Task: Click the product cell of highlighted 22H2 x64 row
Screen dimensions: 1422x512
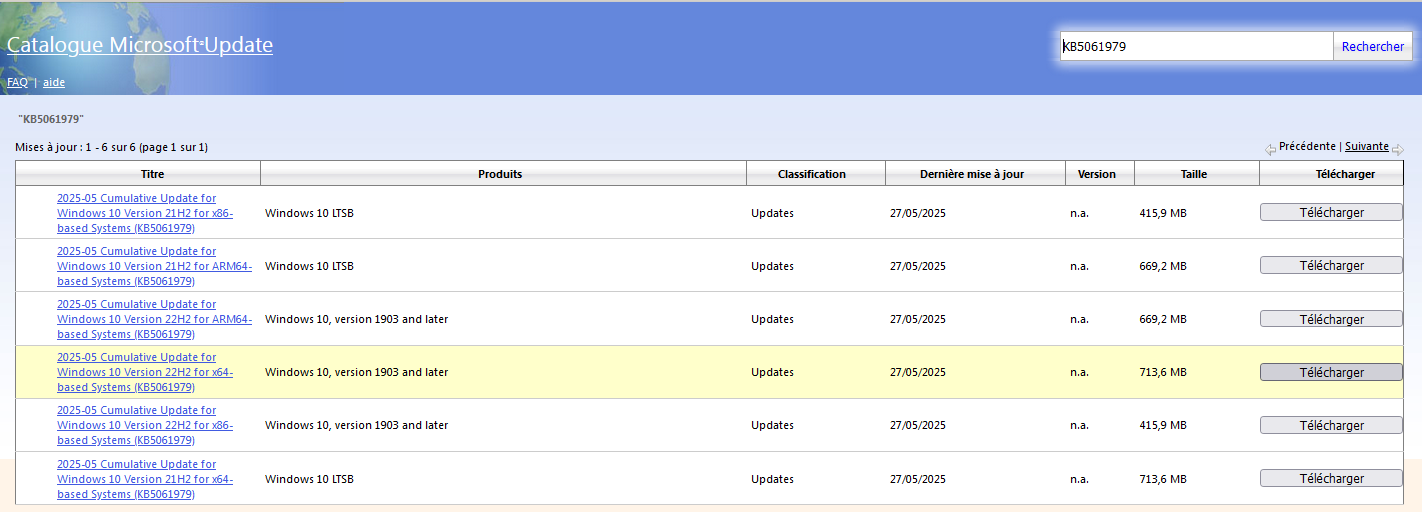Action: 356,372
